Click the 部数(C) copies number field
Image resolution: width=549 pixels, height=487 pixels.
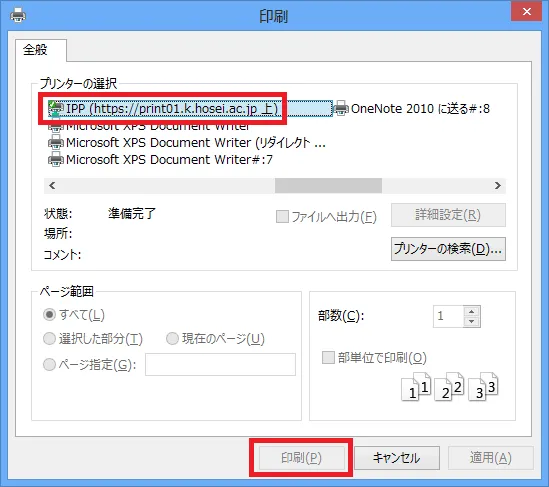[448, 316]
